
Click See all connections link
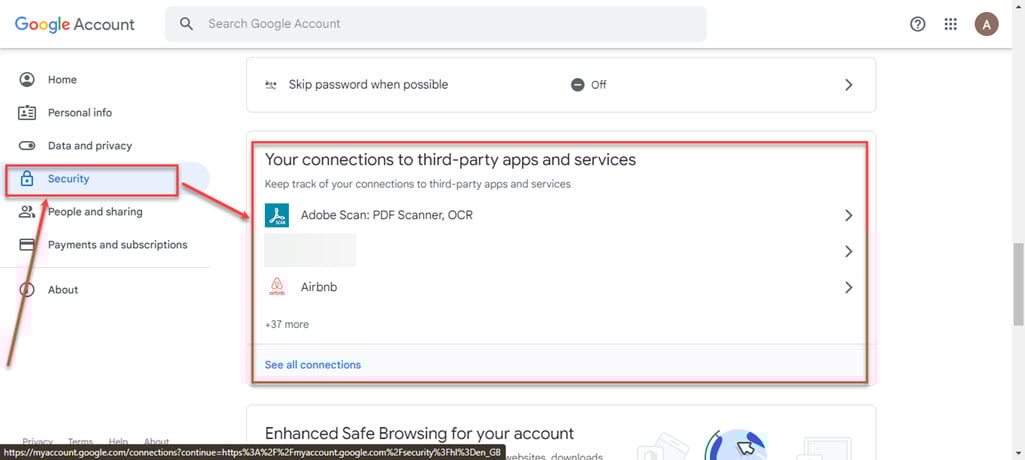[x=312, y=365]
